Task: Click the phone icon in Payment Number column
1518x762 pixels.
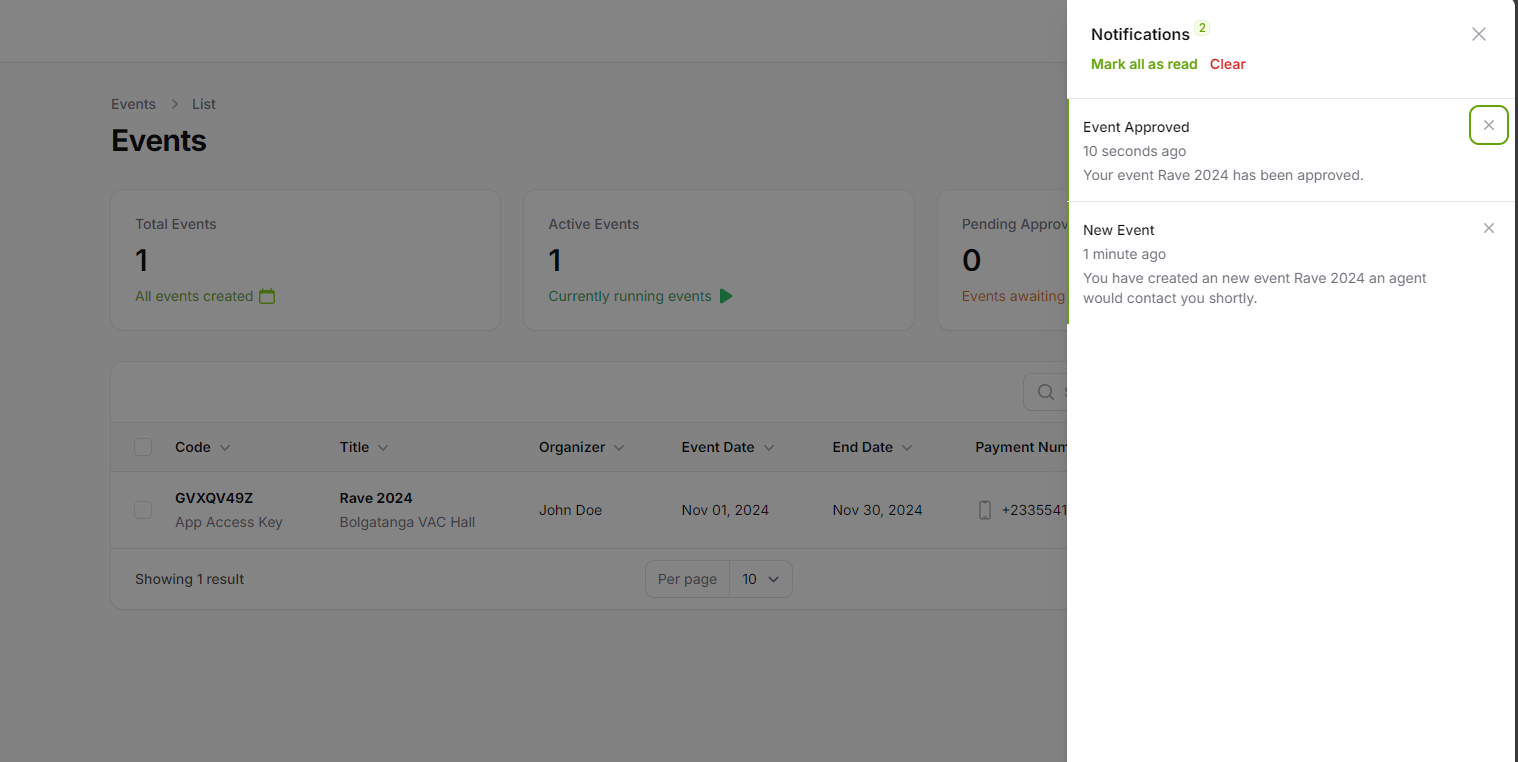Action: (985, 510)
